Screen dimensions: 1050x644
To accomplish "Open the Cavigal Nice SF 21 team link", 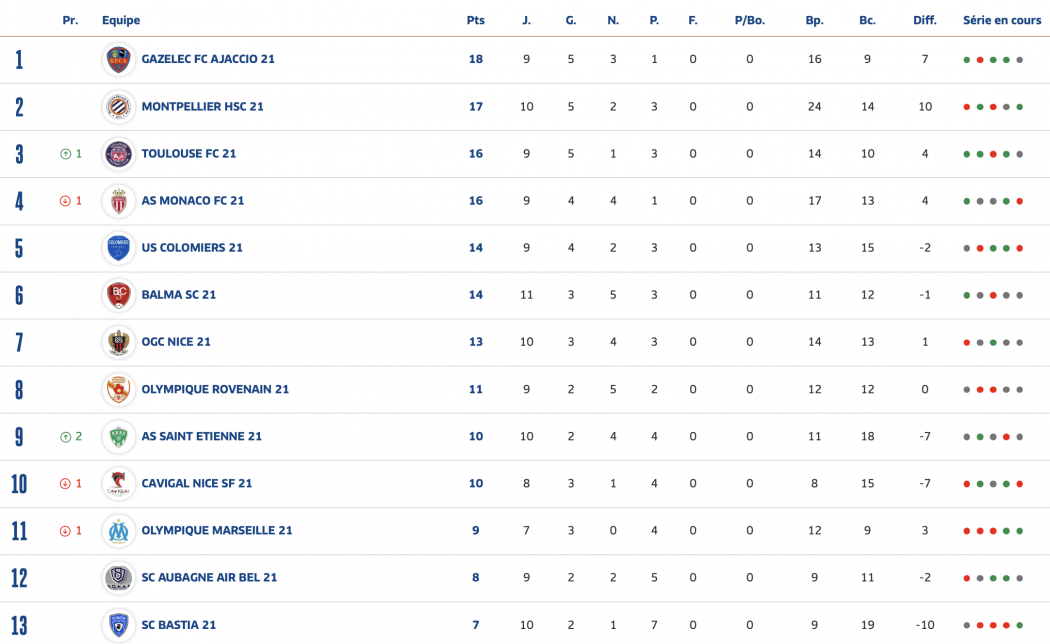I will pyautogui.click(x=197, y=484).
